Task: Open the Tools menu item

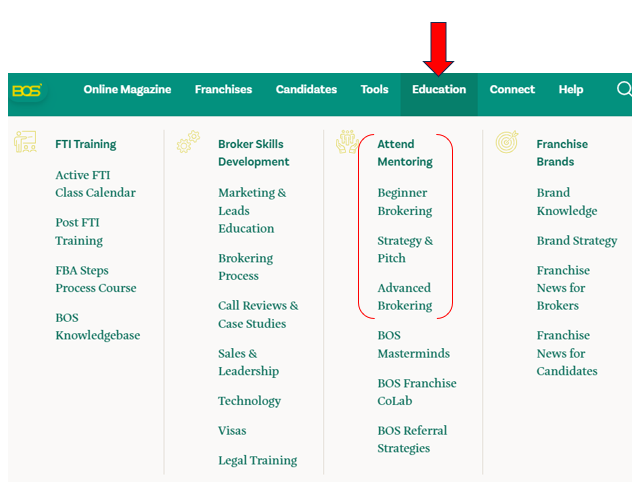Action: pos(375,90)
